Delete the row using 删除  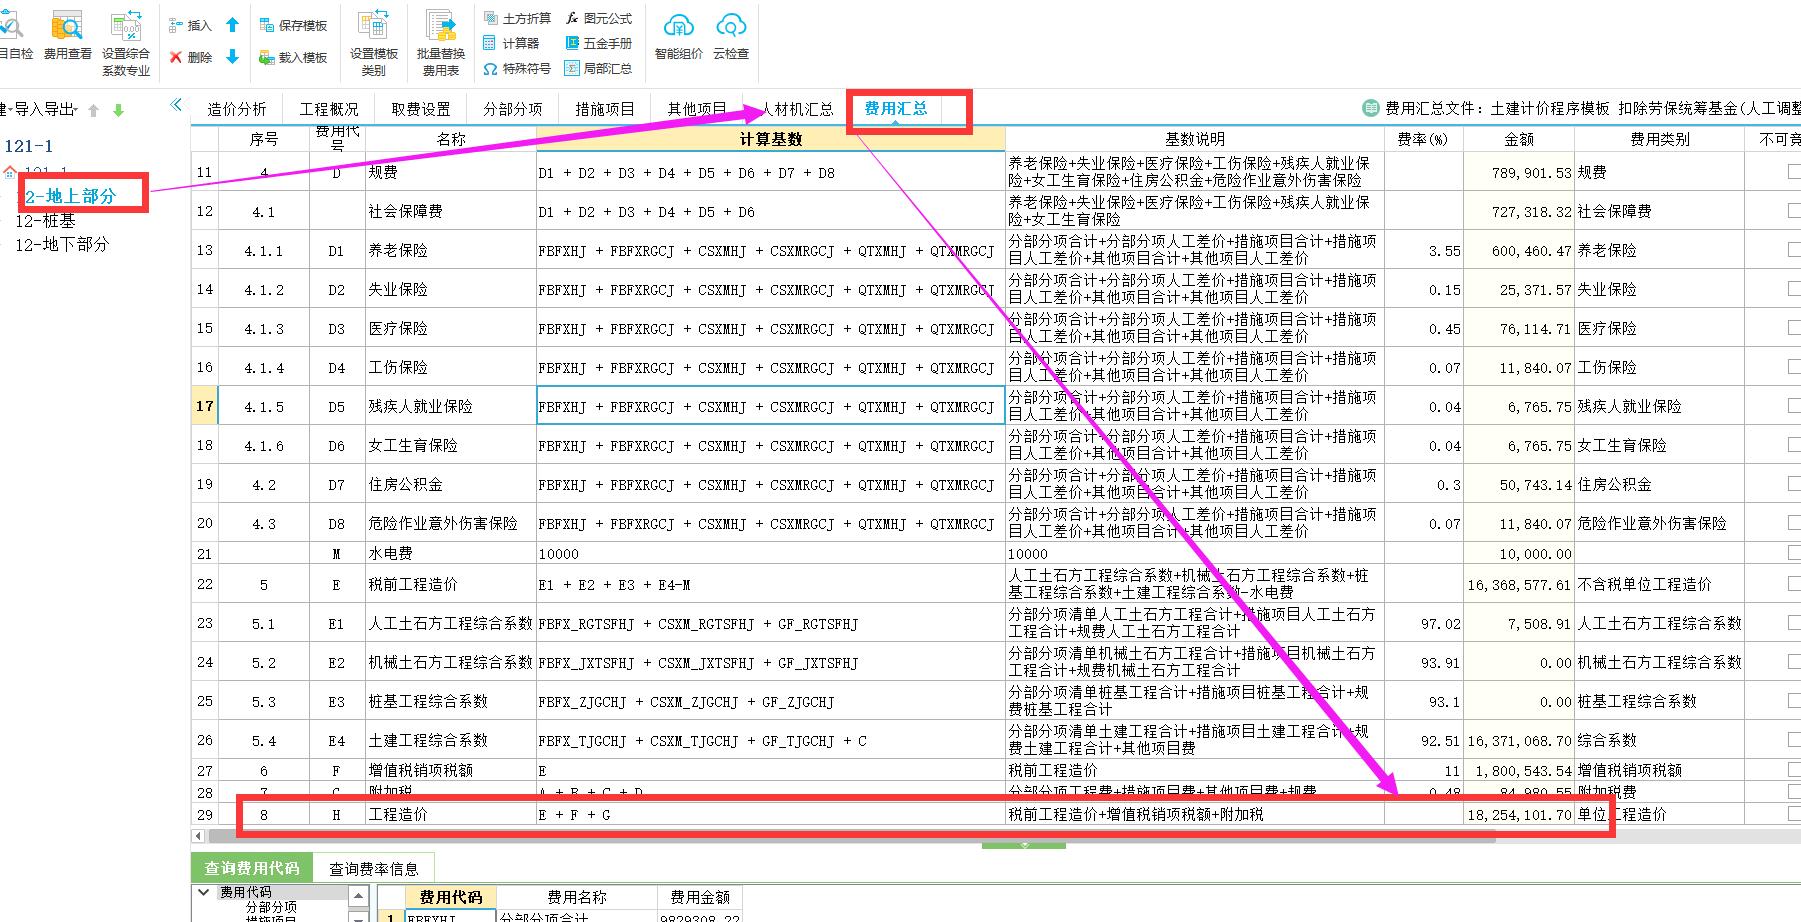pyautogui.click(x=190, y=57)
